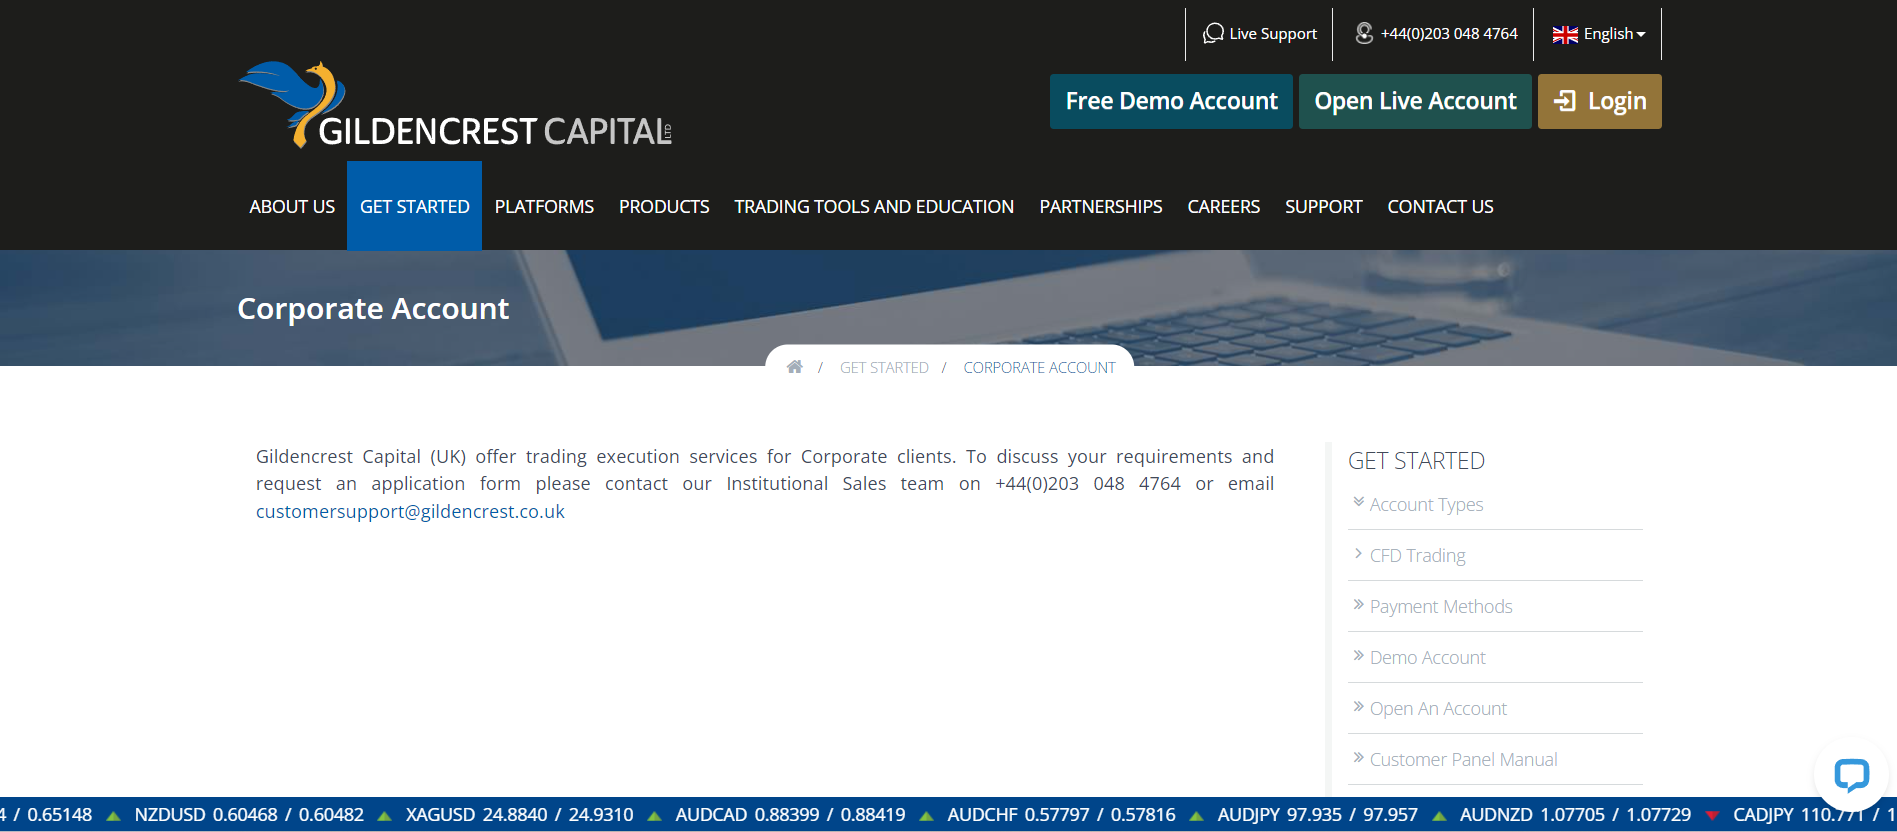Screen dimensions: 1897x832
Task: Open the Contact Us menu item
Action: pos(1440,206)
